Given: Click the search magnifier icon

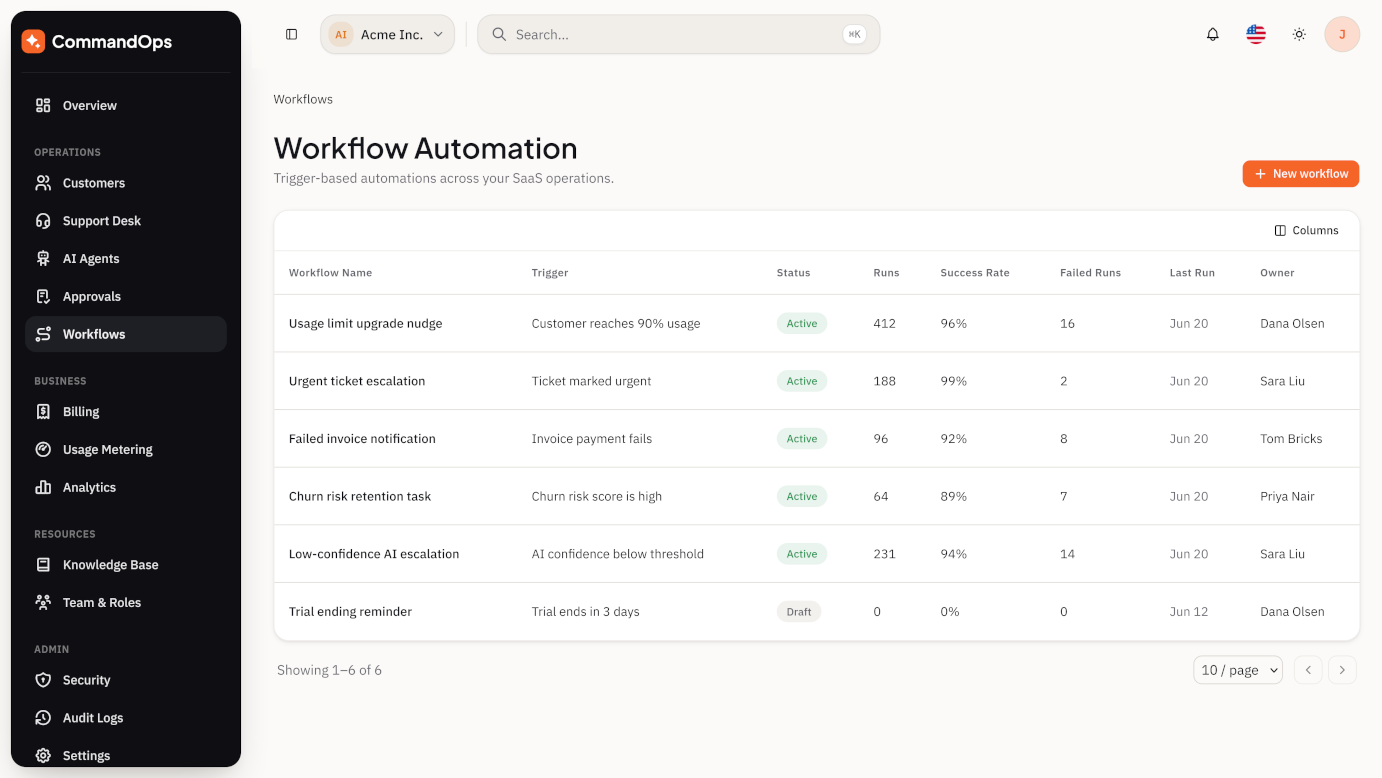Looking at the screenshot, I should tap(499, 34).
